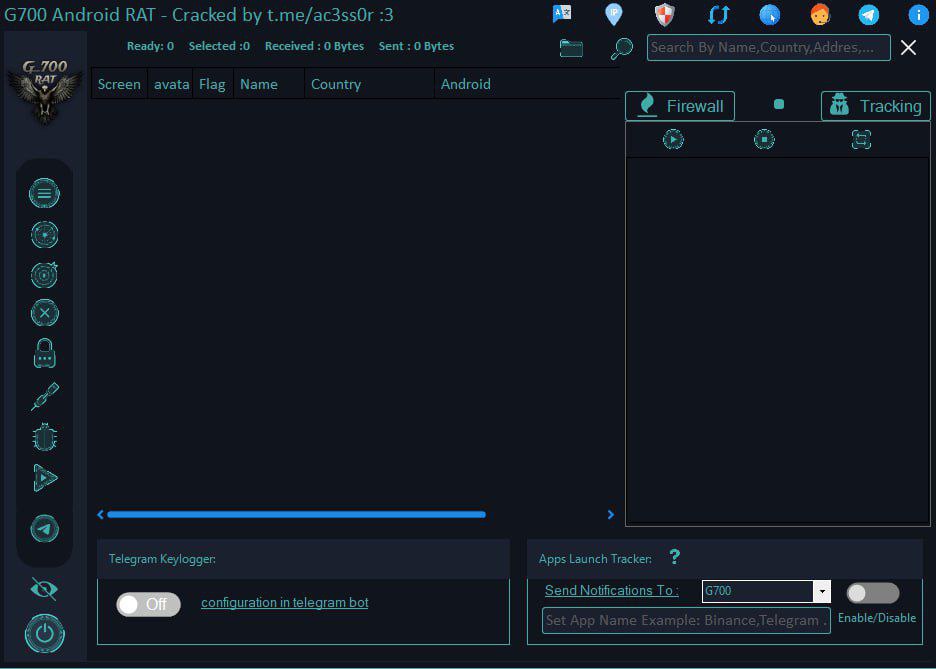Image resolution: width=936 pixels, height=669 pixels.
Task: Switch the Telegram Keylogger Off toggle
Action: [148, 604]
